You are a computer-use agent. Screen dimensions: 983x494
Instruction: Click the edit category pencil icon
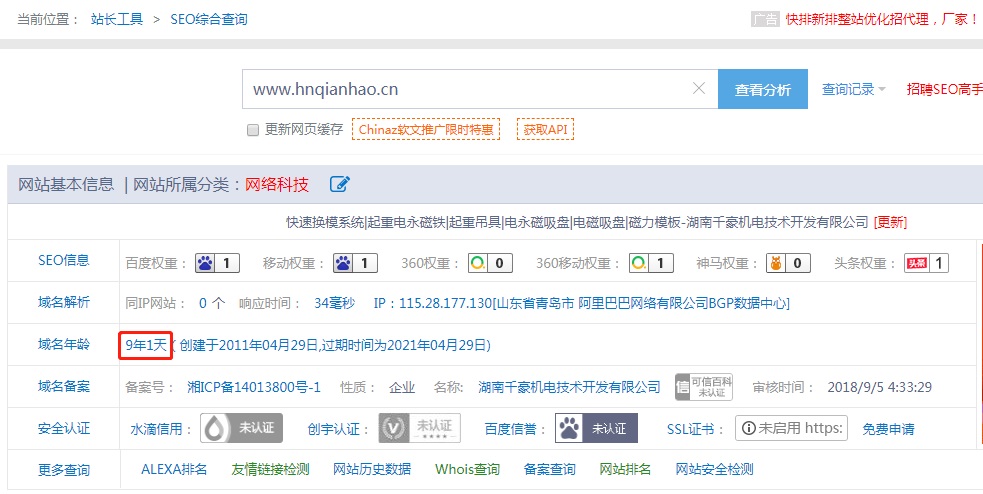340,184
